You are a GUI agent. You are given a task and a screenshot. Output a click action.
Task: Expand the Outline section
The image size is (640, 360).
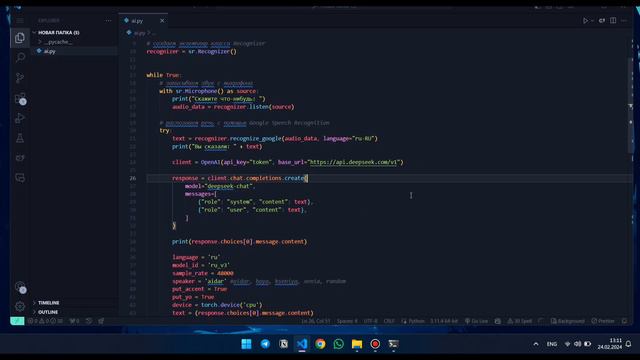coord(48,312)
